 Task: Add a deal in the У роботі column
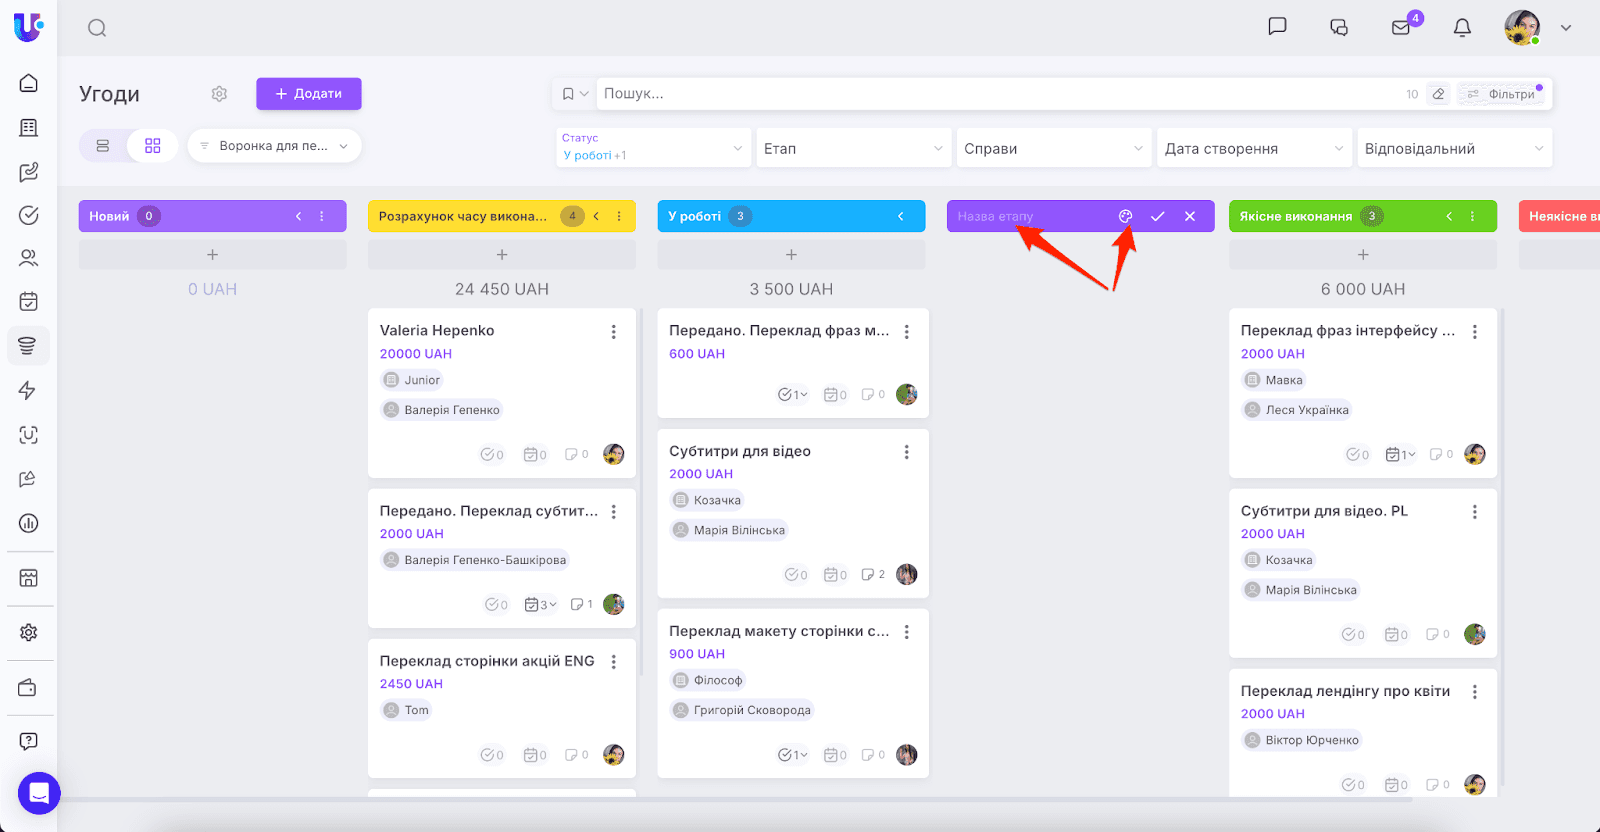click(791, 255)
